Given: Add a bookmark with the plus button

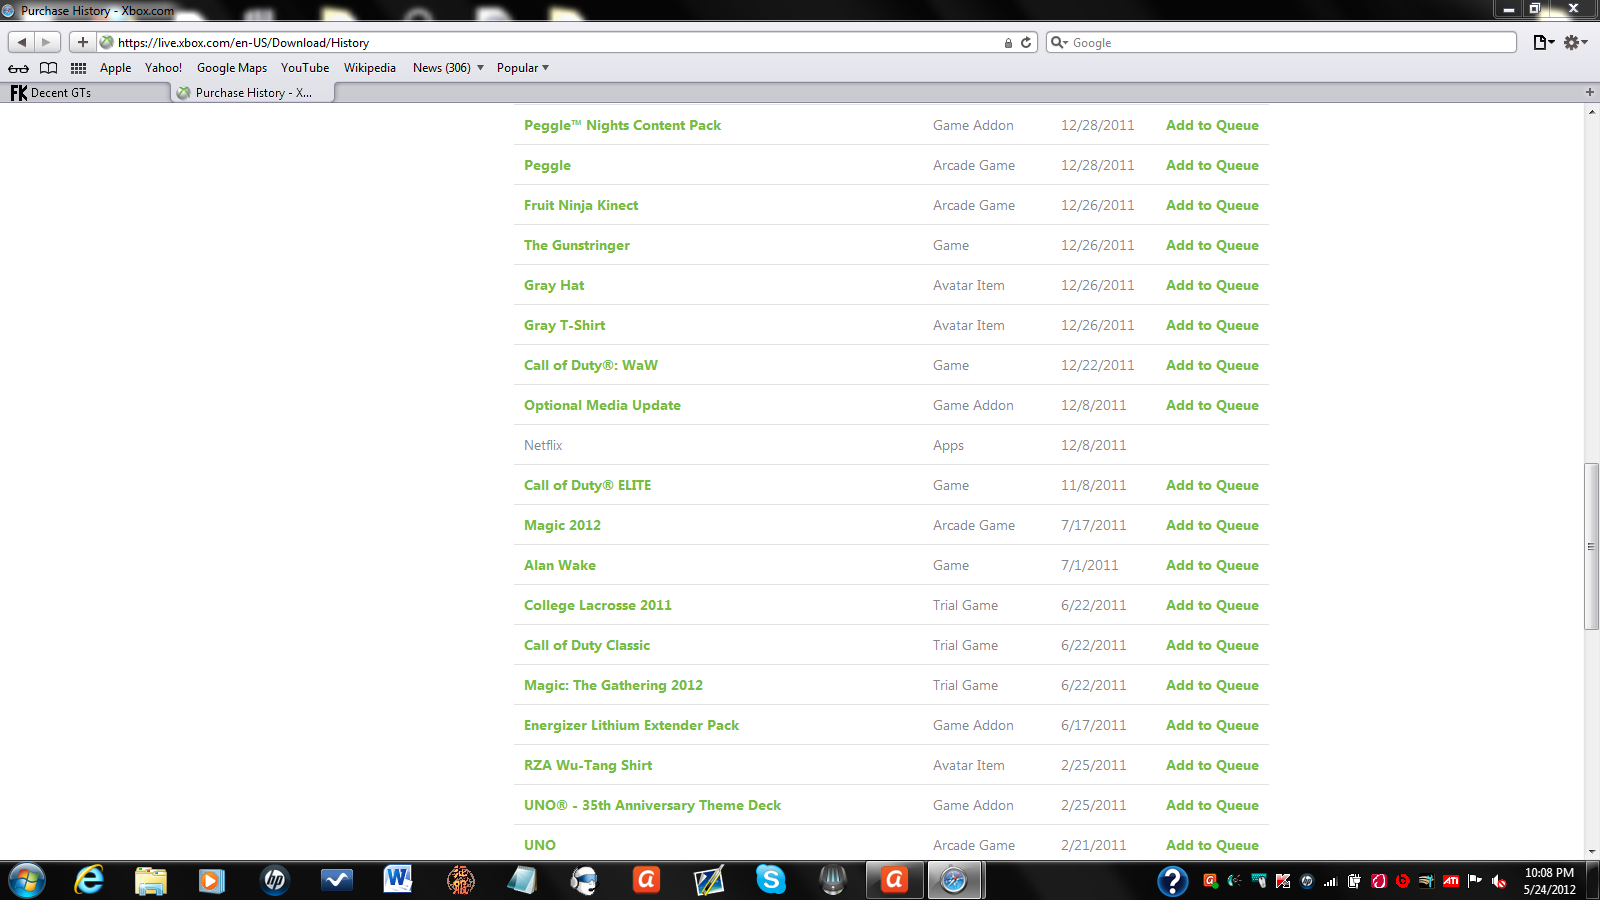Looking at the screenshot, I should (83, 42).
